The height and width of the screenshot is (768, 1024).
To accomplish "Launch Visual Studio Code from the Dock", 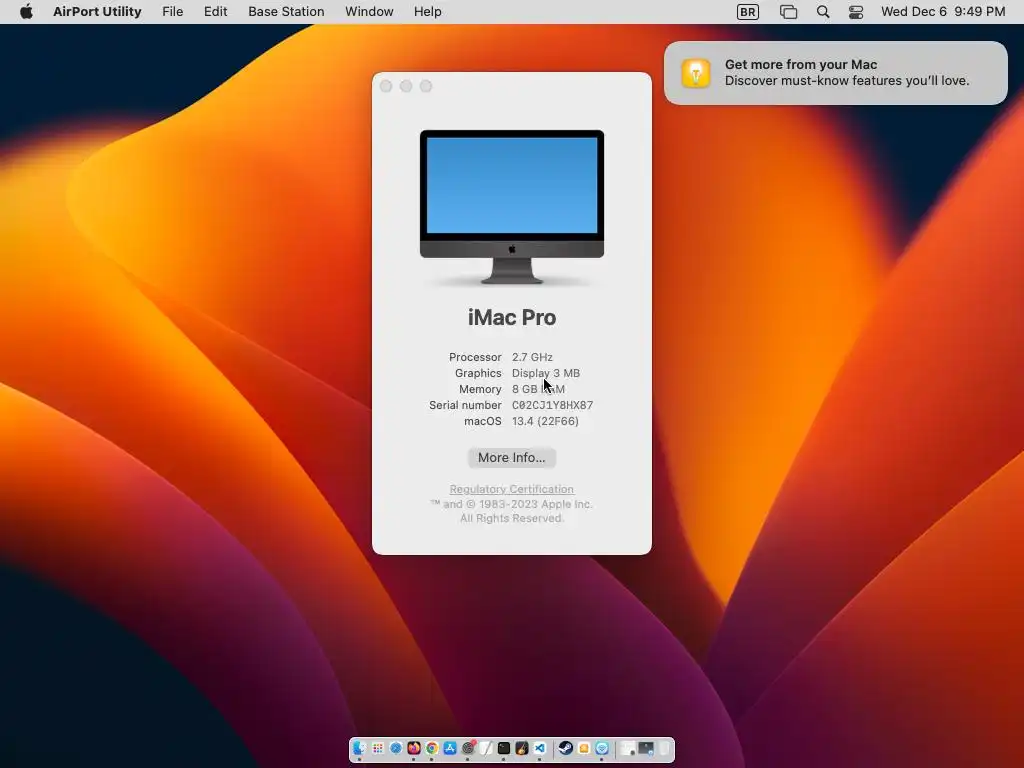I will [x=539, y=748].
